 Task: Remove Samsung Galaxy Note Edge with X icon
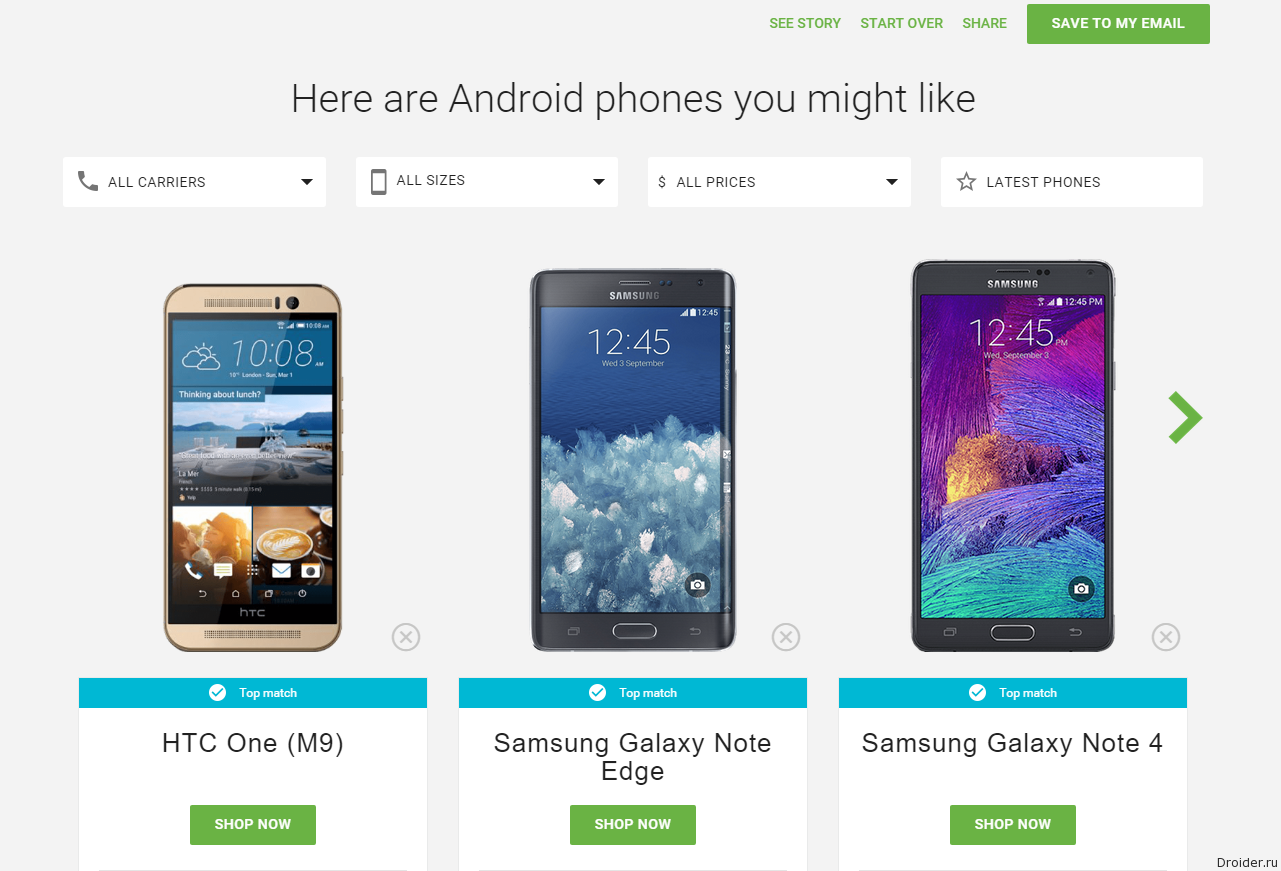pos(786,637)
